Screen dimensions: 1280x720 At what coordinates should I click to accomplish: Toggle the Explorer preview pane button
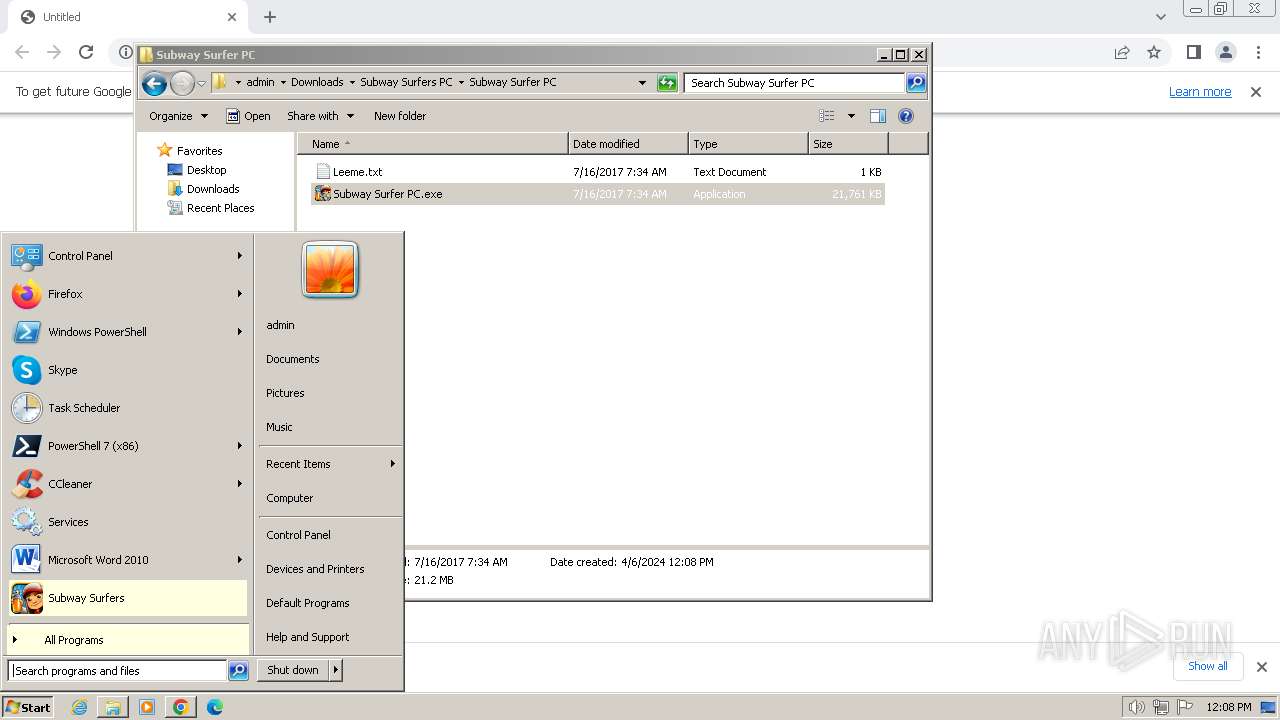click(878, 116)
